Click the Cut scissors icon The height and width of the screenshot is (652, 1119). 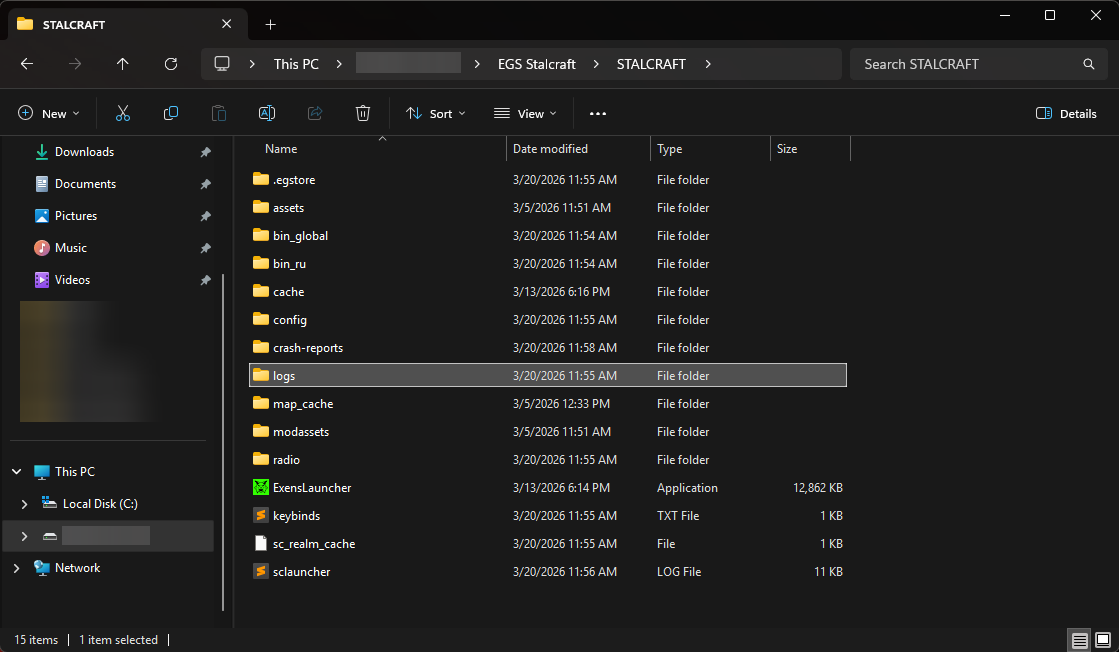pyautogui.click(x=123, y=114)
